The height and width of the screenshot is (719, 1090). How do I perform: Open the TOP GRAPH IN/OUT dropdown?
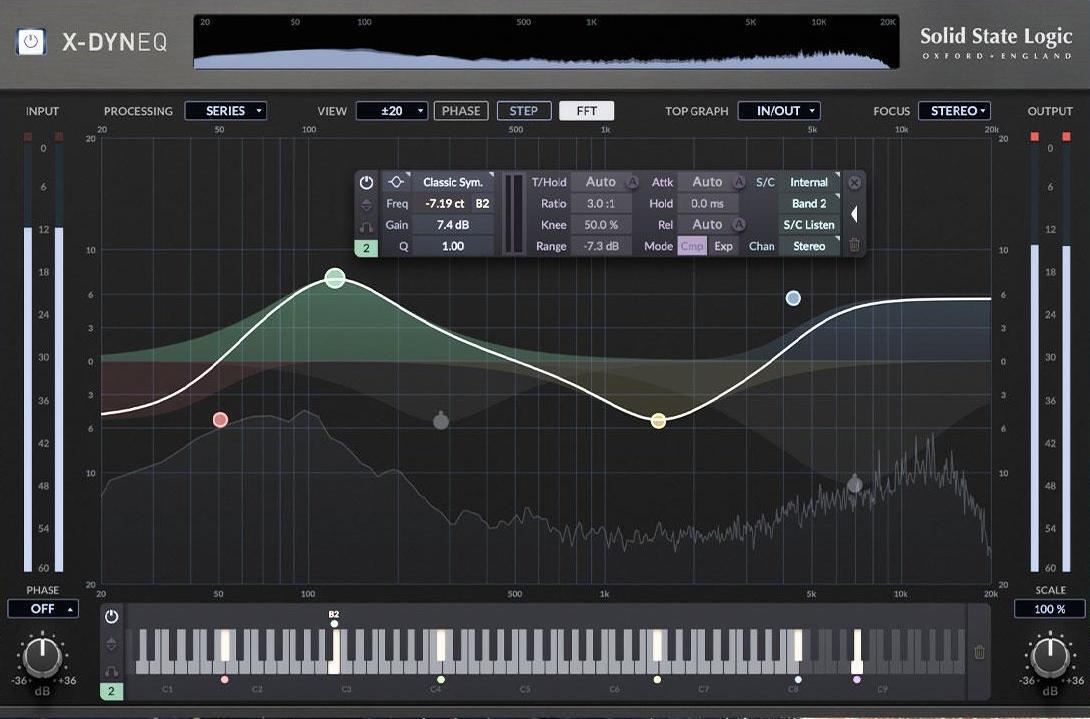[x=778, y=110]
